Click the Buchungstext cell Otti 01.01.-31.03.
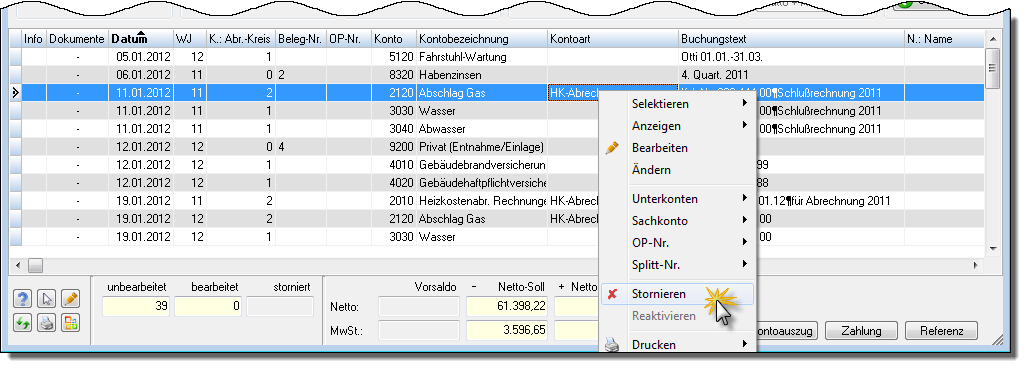Screen dimensions: 1026x368 [x=792, y=57]
